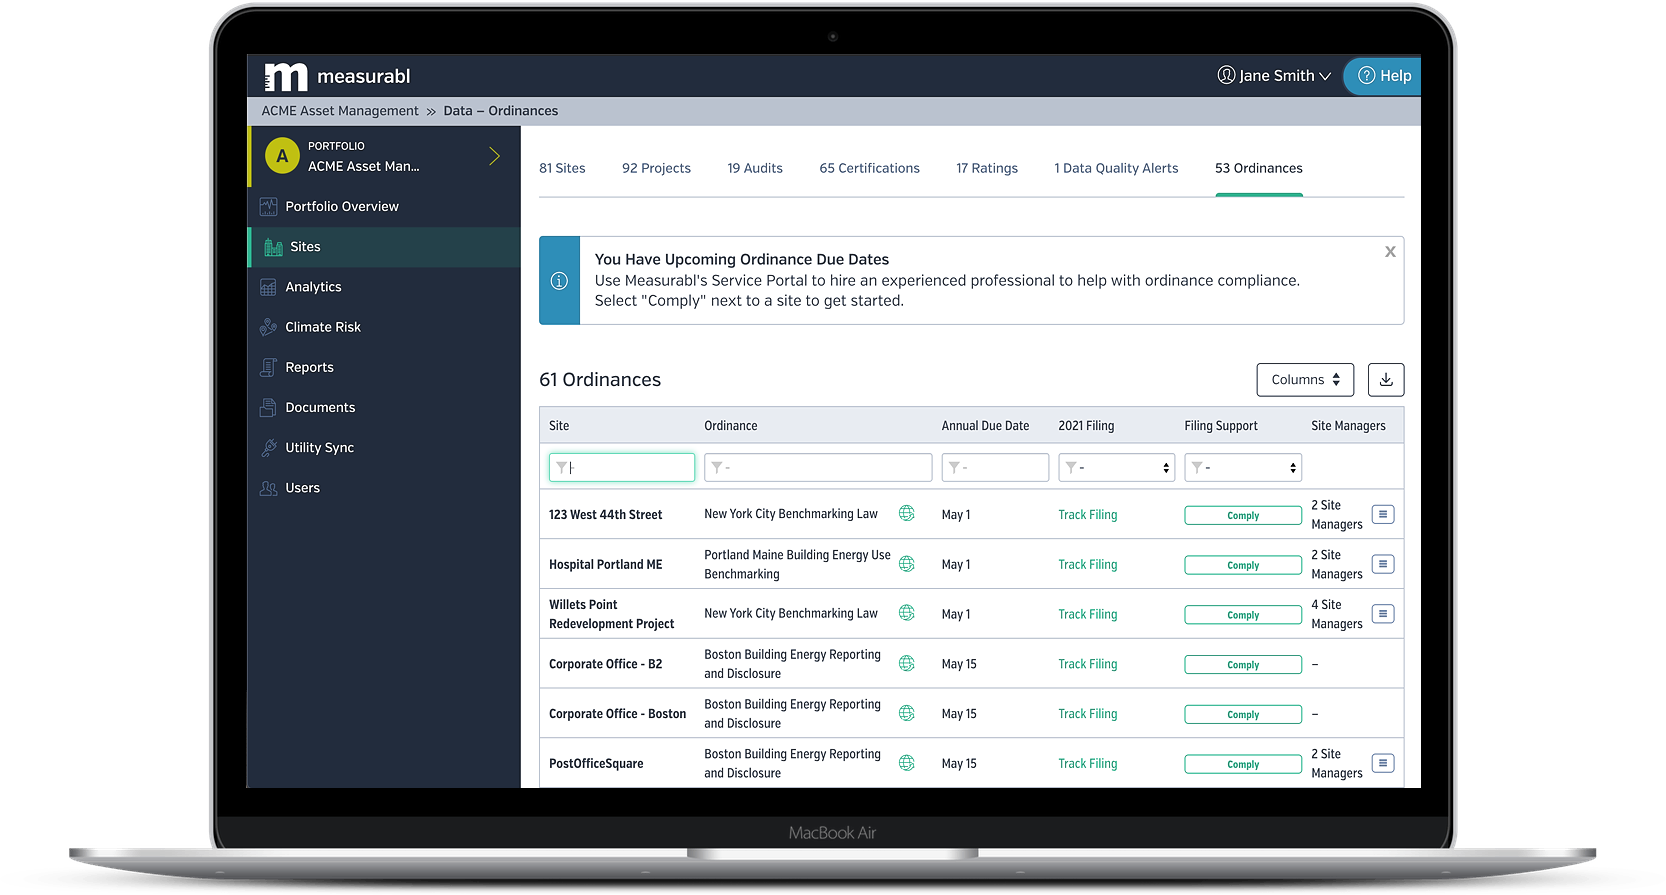
Task: Click the Documents sidebar icon
Action: (x=268, y=408)
